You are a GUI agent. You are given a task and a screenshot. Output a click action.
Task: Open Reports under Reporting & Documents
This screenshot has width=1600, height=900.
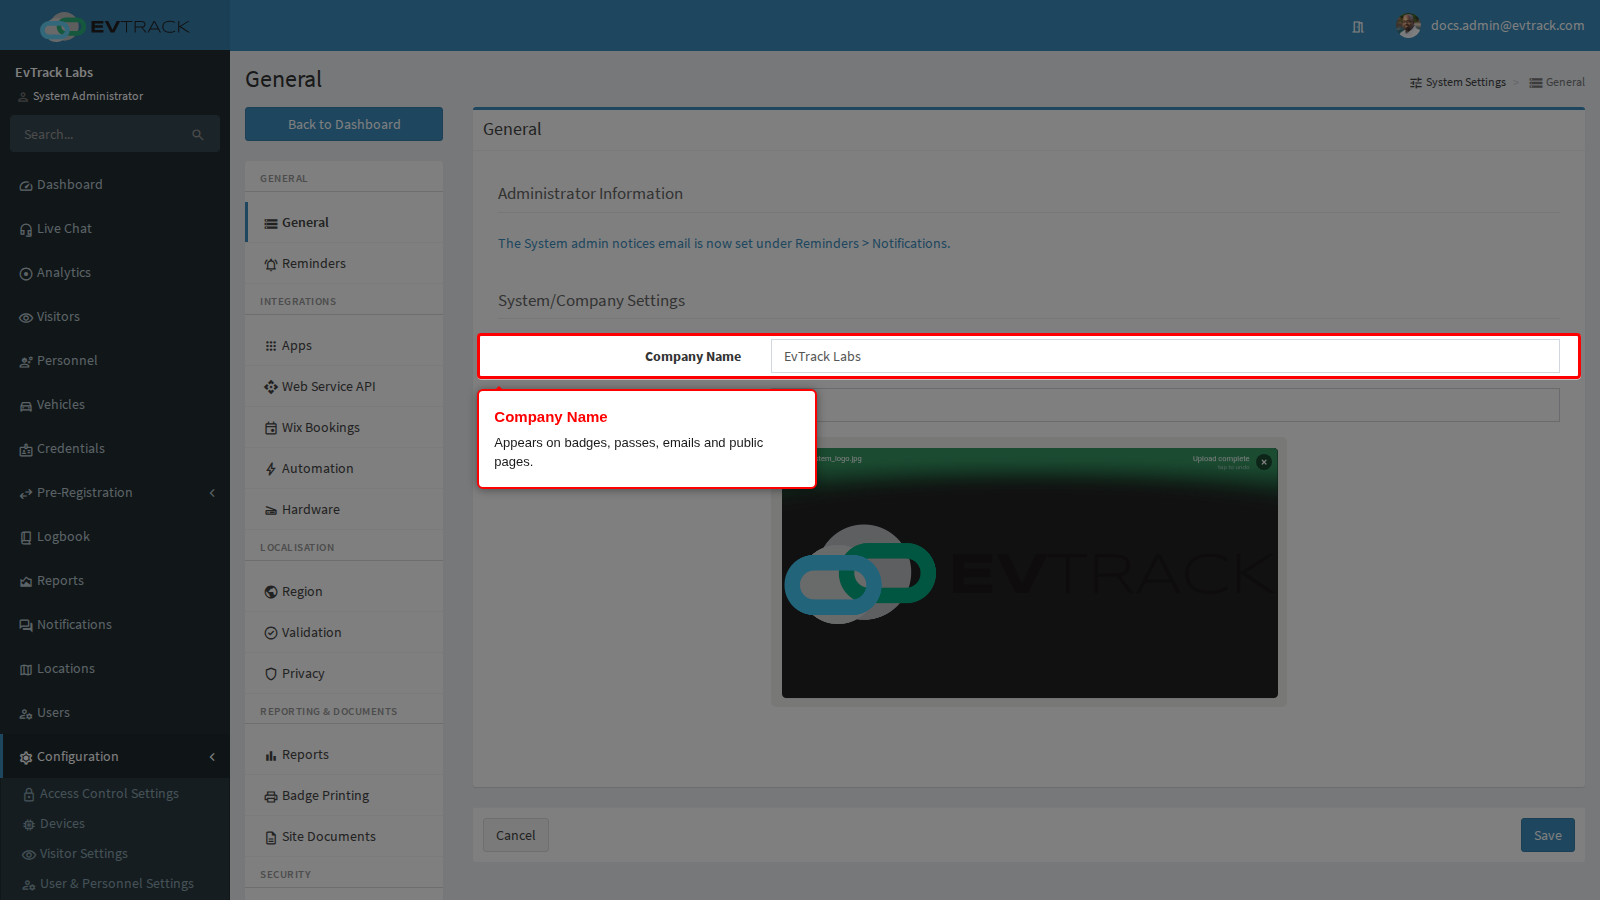pos(344,755)
